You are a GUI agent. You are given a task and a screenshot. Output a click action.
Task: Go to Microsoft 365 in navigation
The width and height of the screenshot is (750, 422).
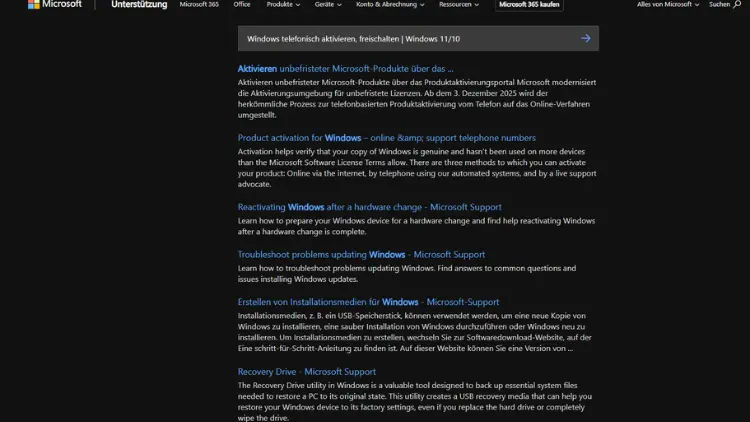[x=199, y=4]
